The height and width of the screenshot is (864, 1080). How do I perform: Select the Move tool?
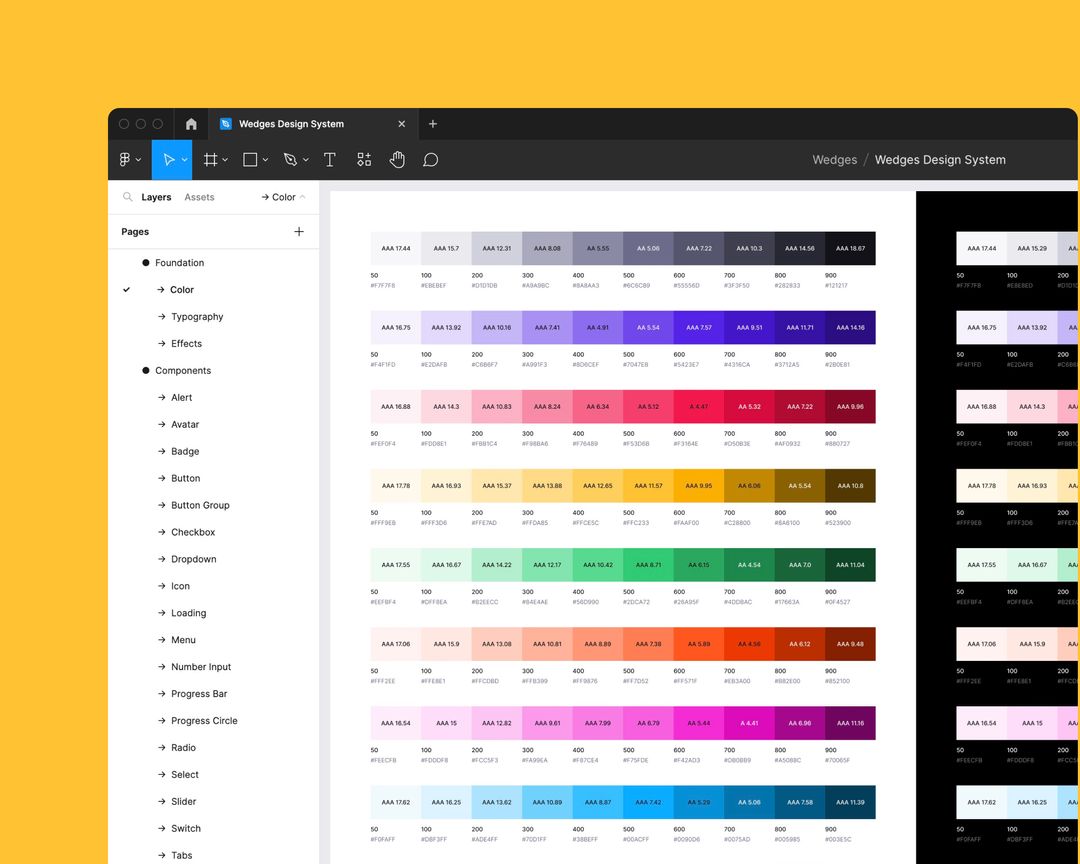(170, 159)
